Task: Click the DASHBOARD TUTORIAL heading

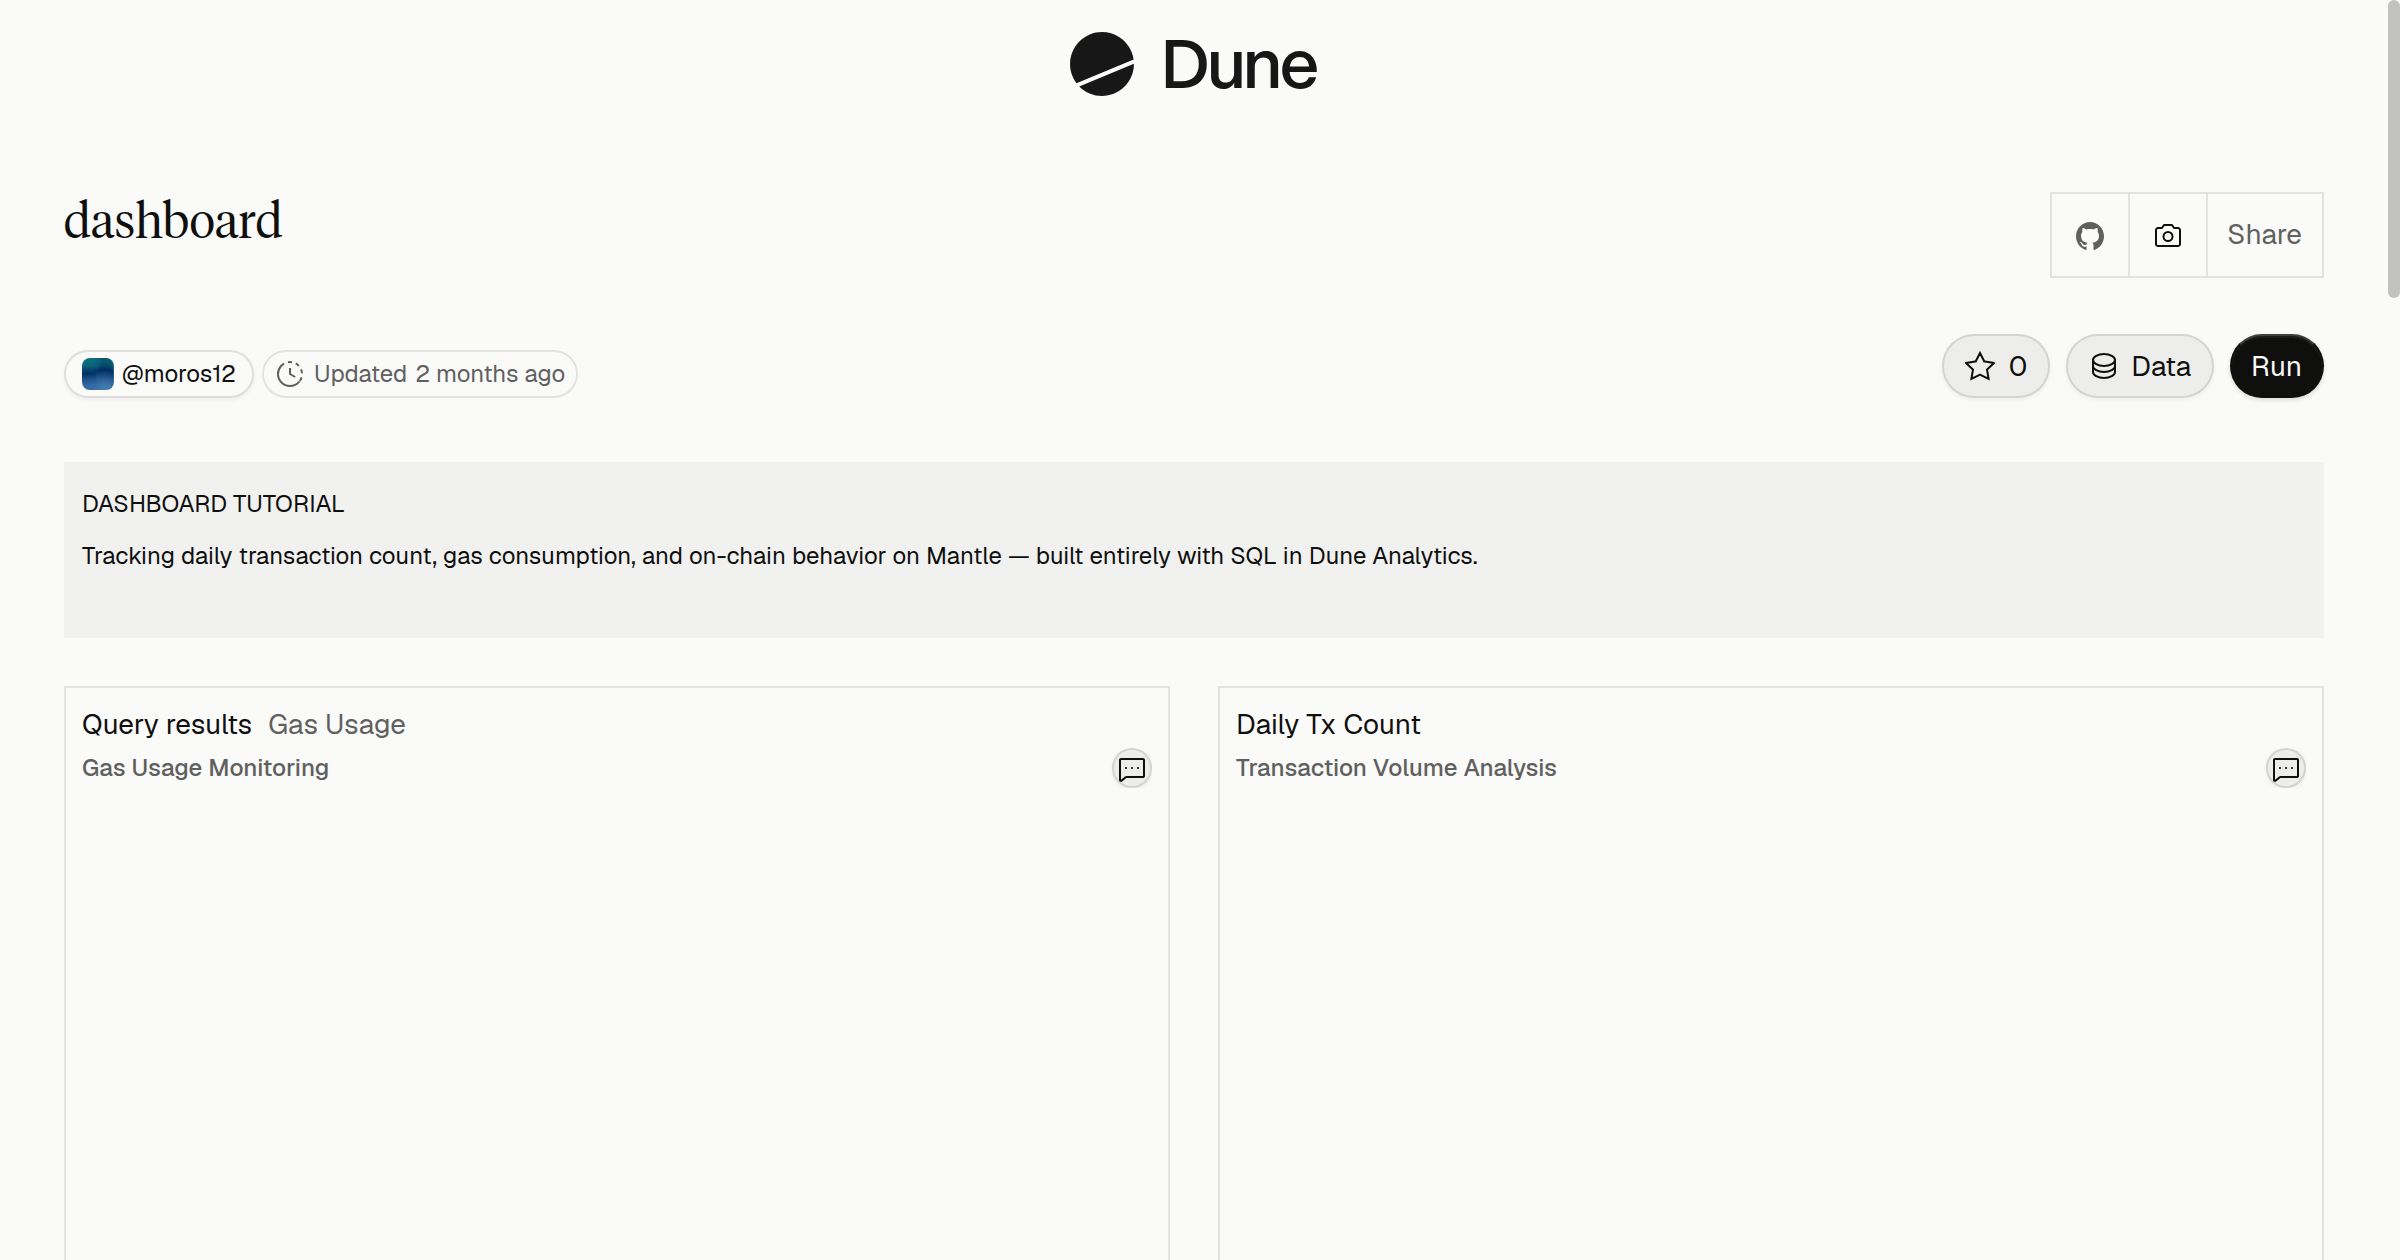Action: point(213,504)
